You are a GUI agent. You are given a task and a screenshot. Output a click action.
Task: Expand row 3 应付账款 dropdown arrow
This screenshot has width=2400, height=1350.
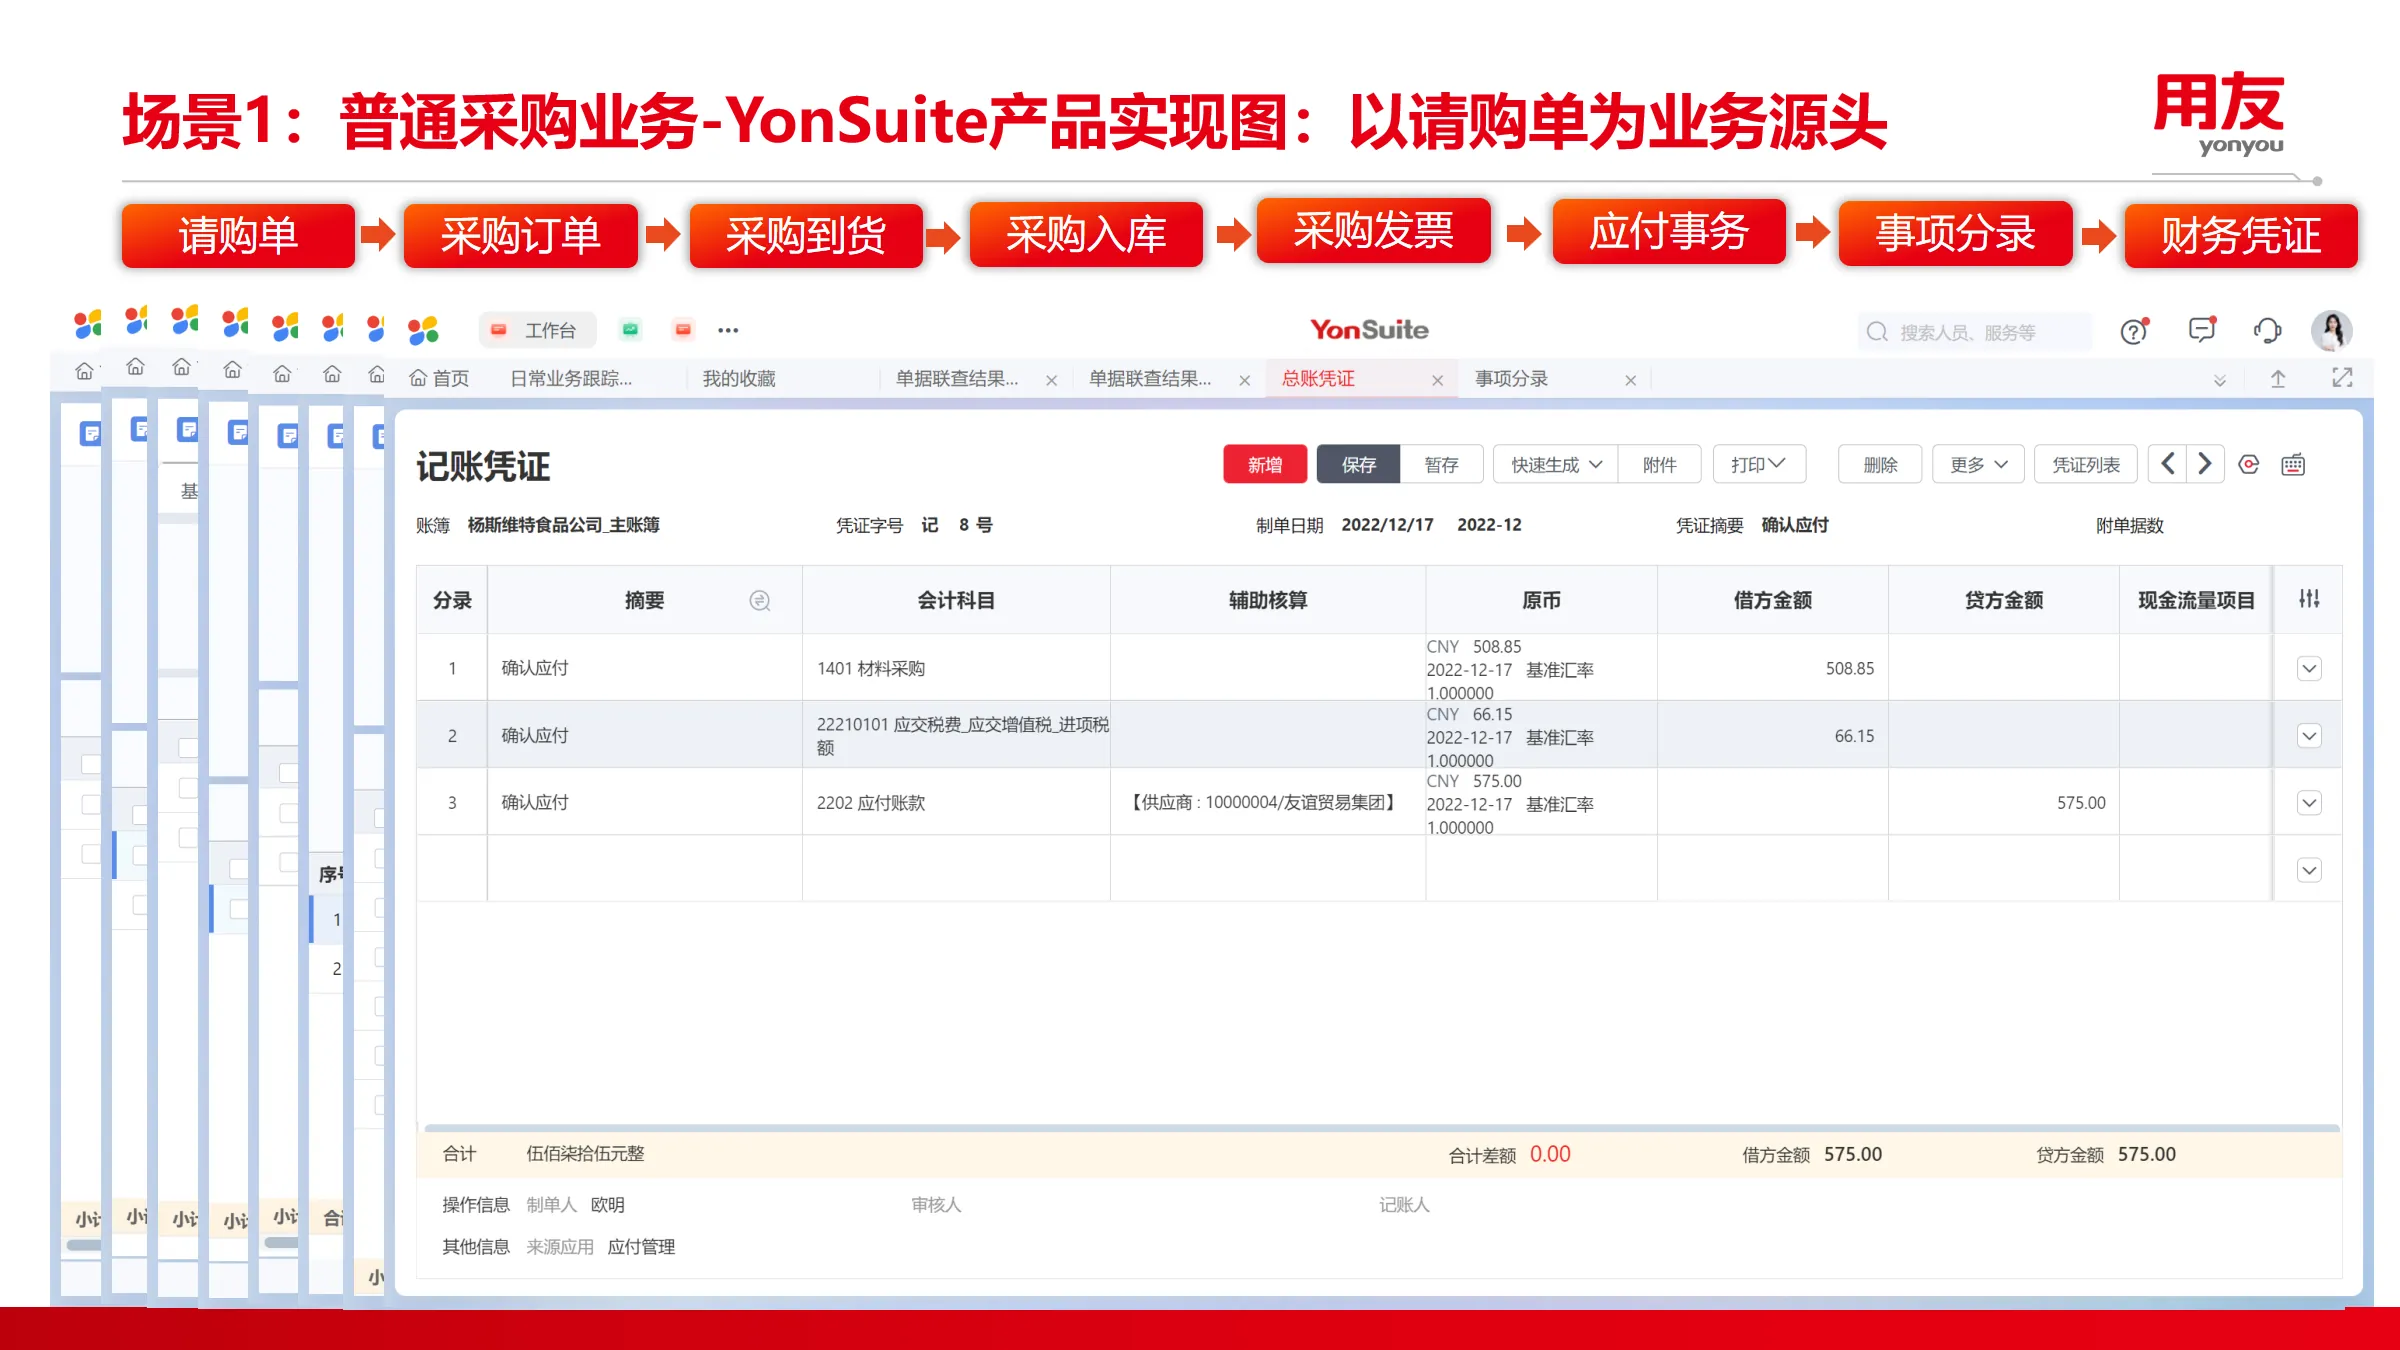pos(2309,803)
